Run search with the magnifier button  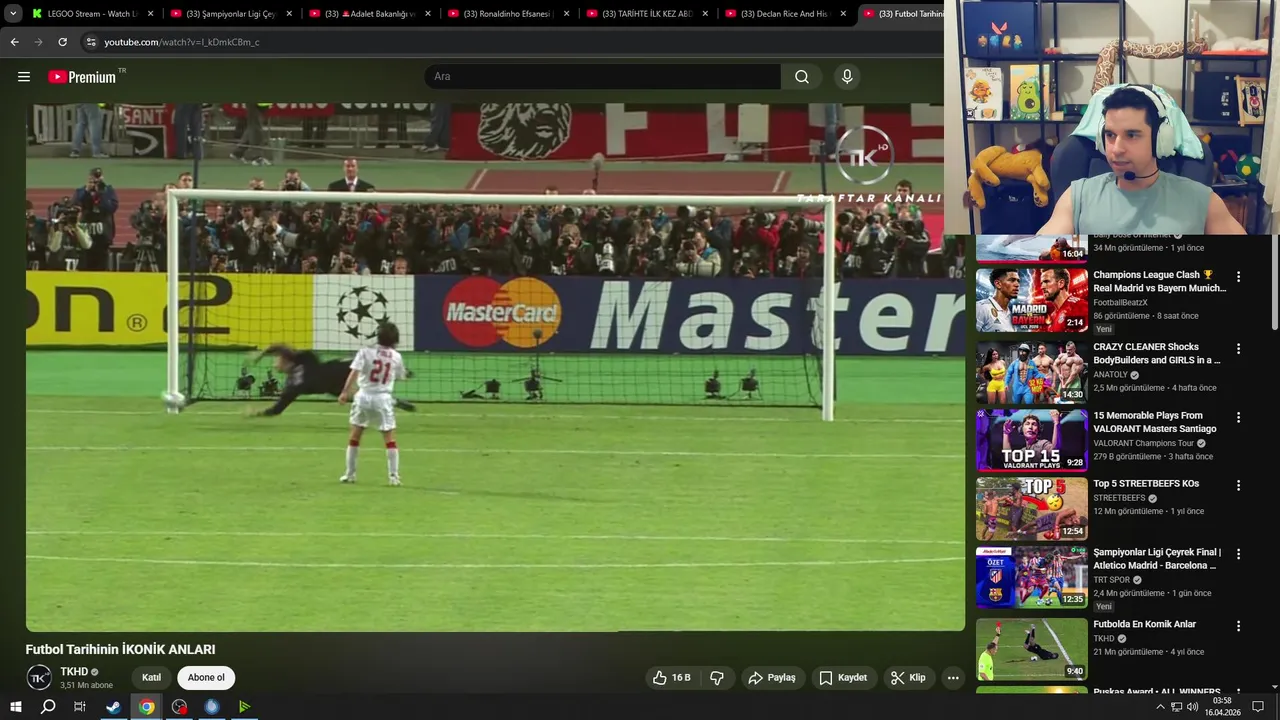[802, 77]
